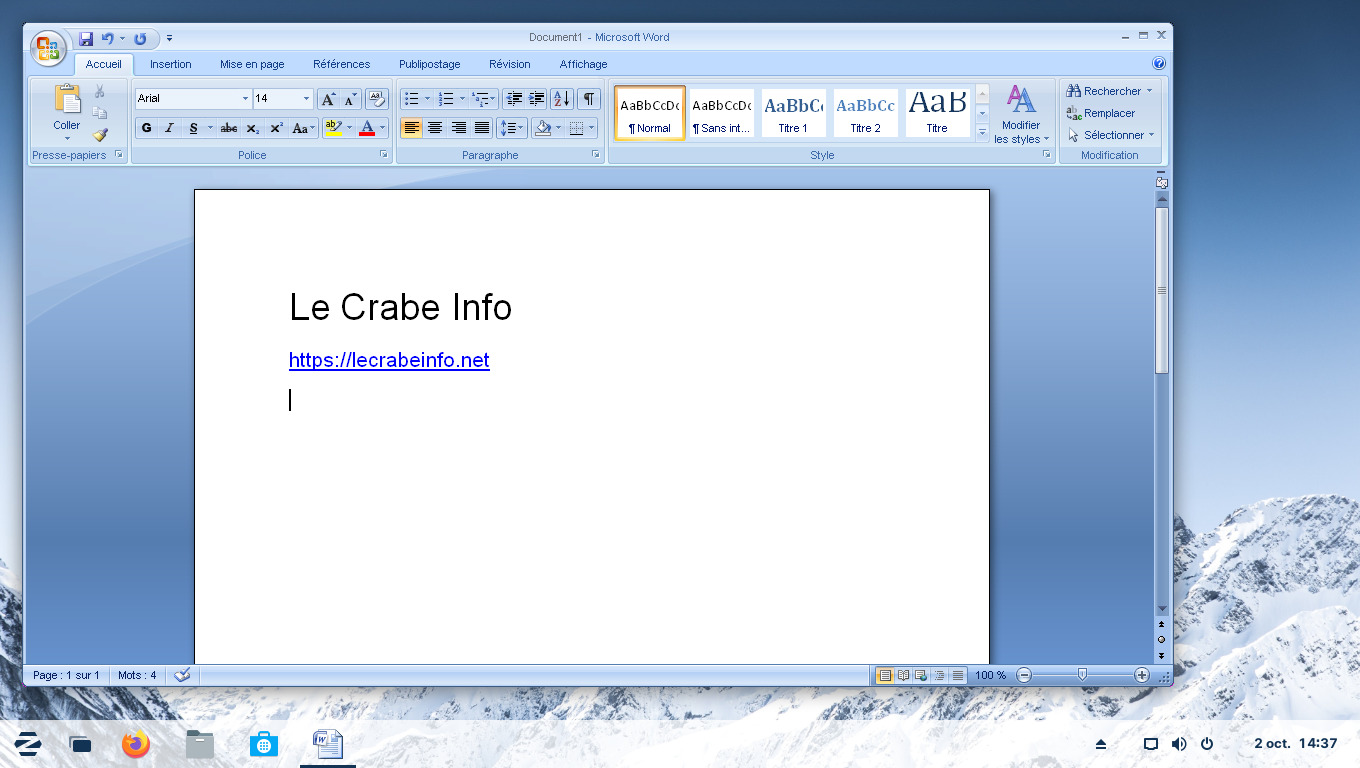This screenshot has height=768, width=1360.
Task: Apply the Titre 2 style
Action: (865, 112)
